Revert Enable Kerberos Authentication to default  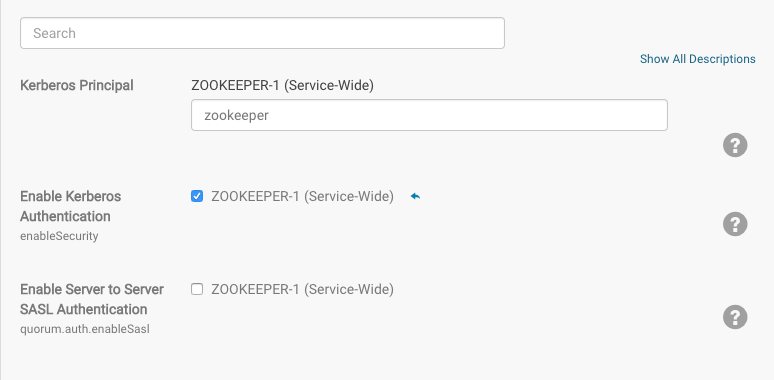415,196
